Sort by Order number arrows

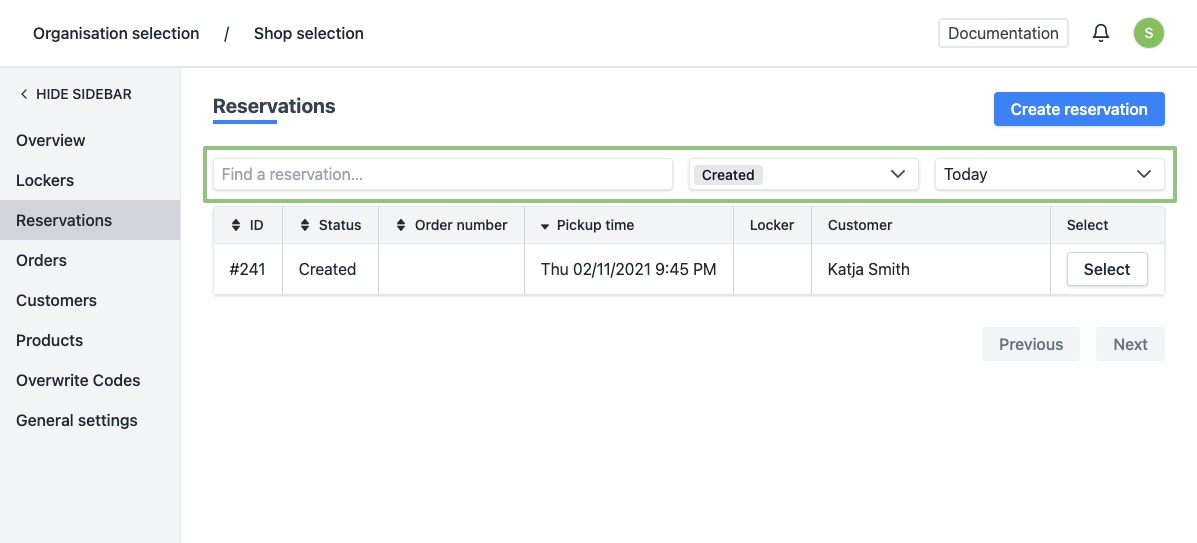point(401,226)
